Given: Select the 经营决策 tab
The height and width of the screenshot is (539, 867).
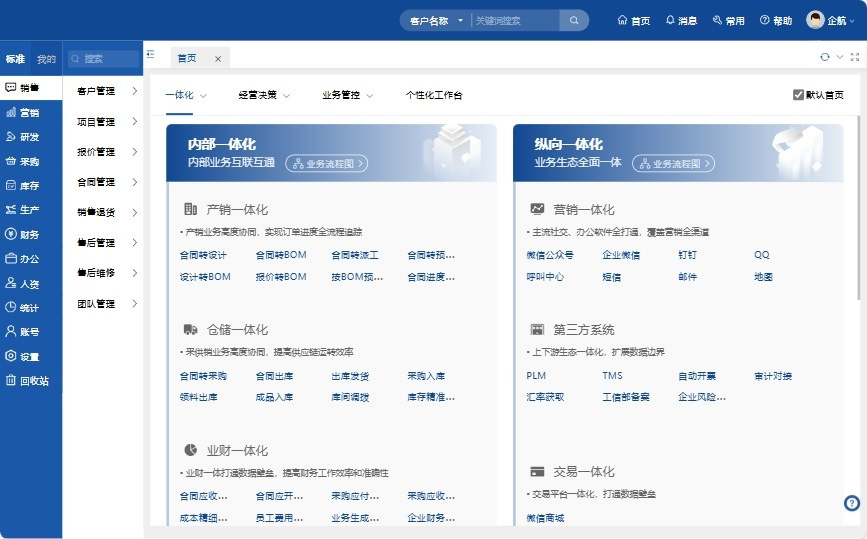Looking at the screenshot, I should click(258, 95).
